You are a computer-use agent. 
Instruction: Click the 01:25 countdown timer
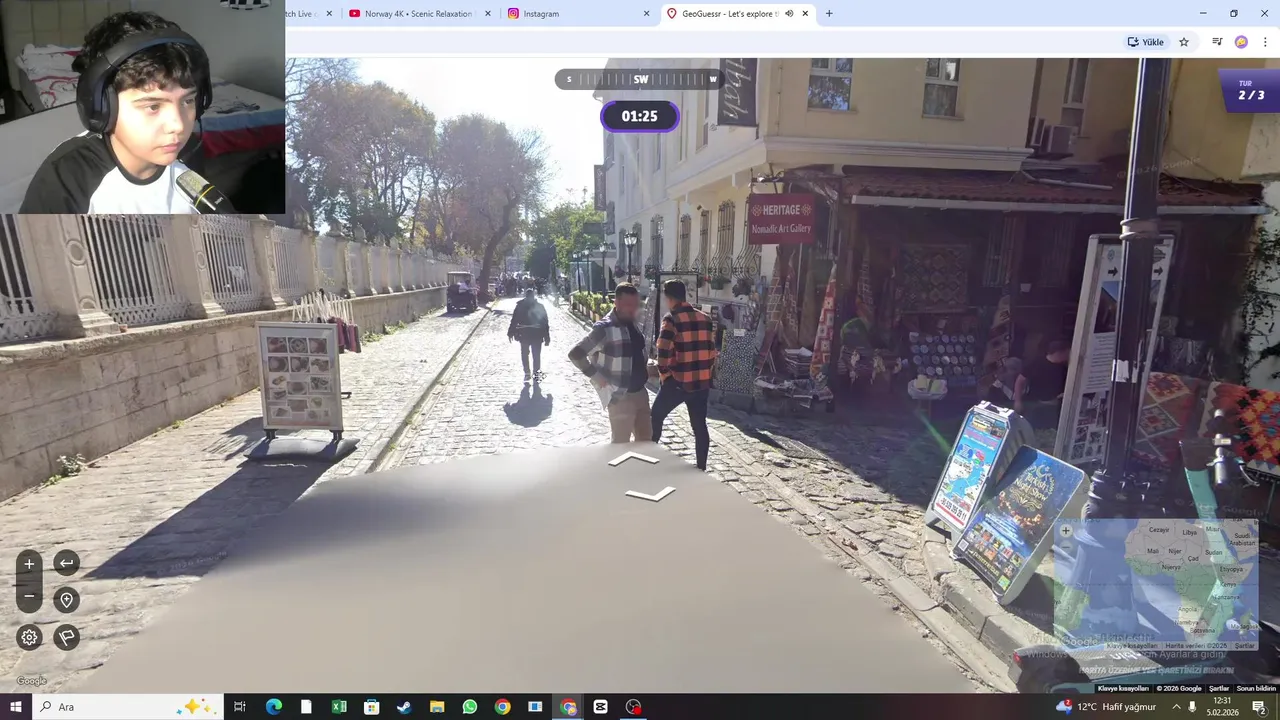pos(640,116)
